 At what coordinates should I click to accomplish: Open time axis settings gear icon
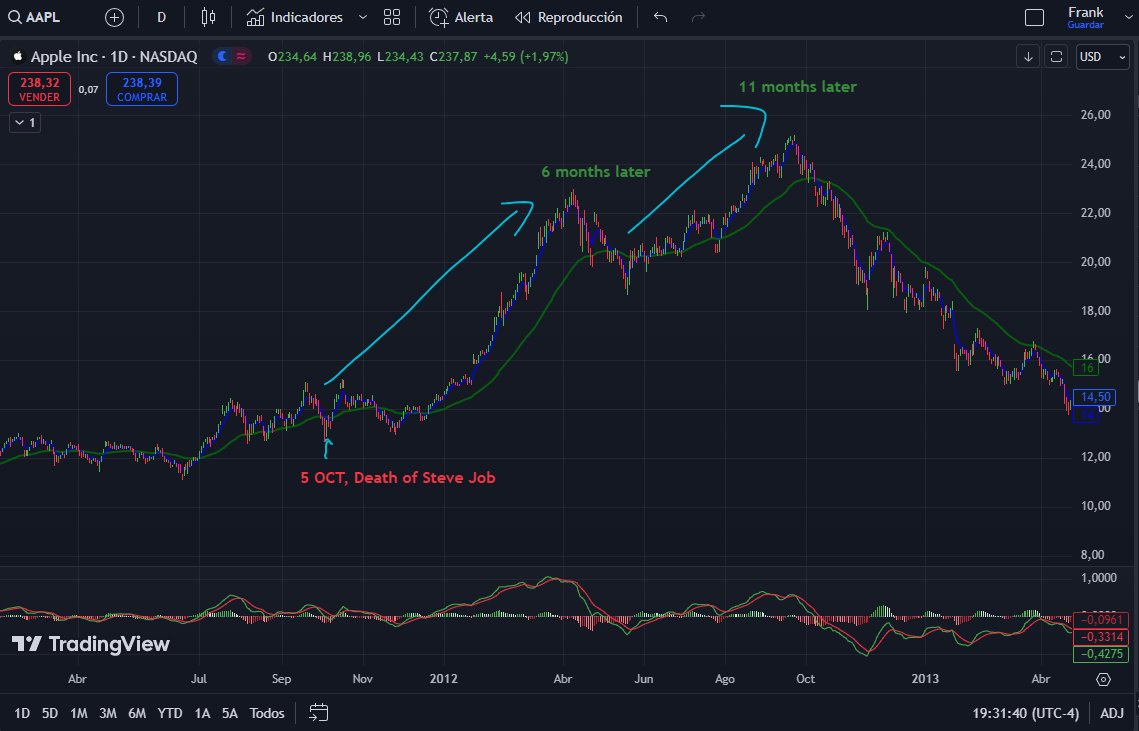pyautogui.click(x=1103, y=679)
